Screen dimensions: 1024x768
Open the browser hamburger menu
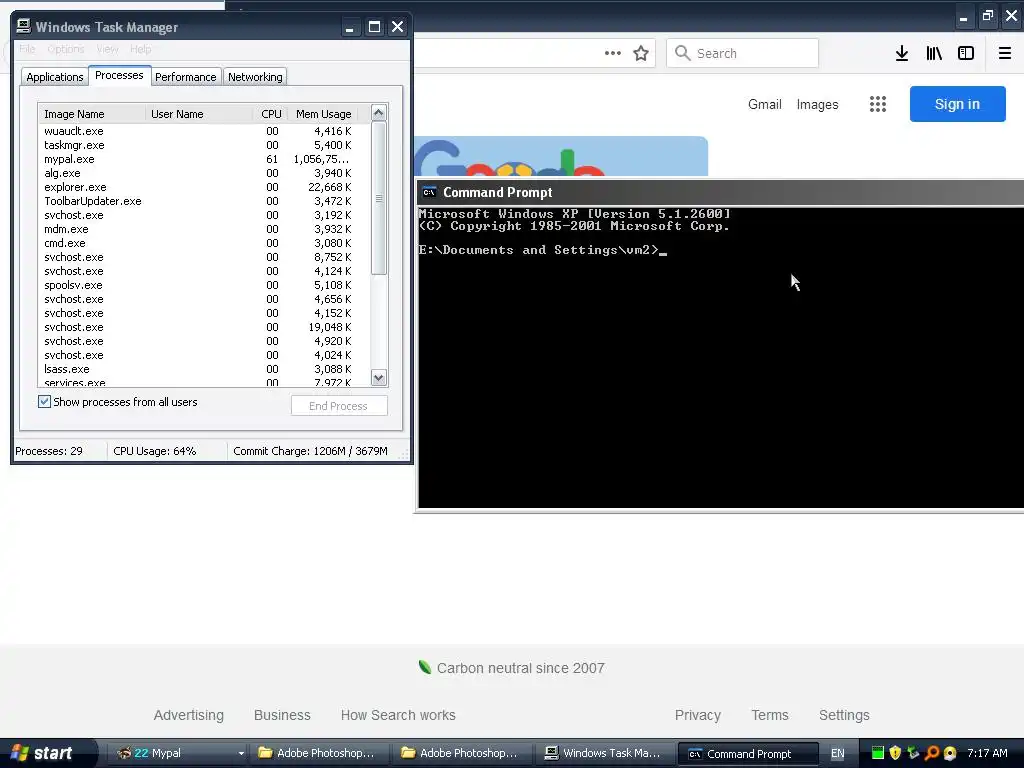pyautogui.click(x=1004, y=53)
